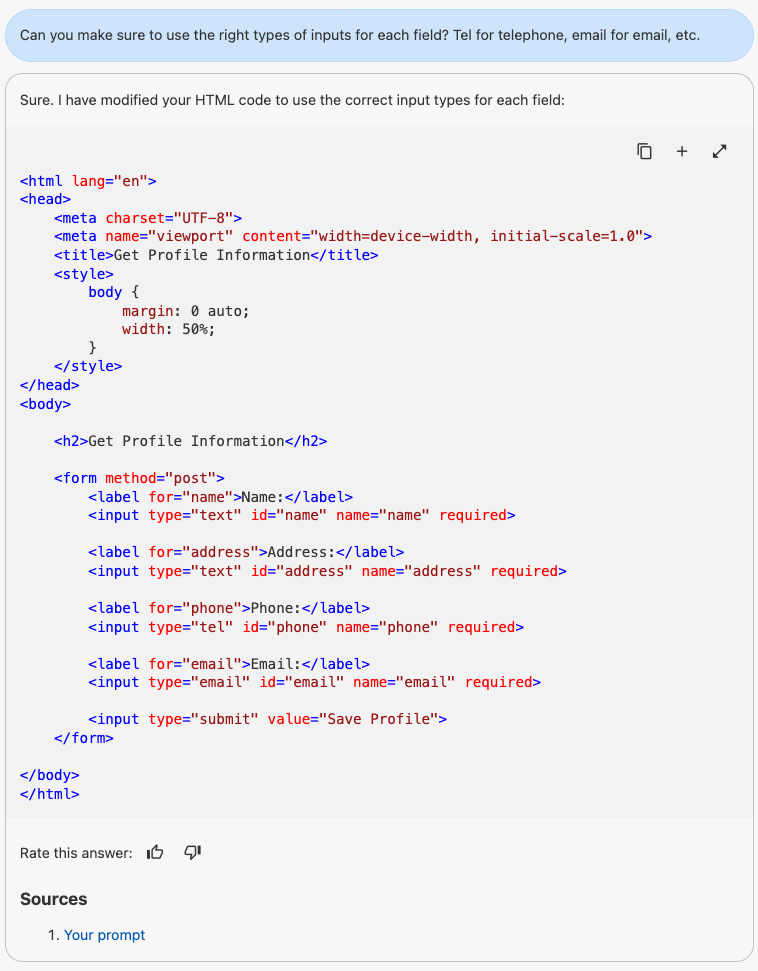The width and height of the screenshot is (758, 971).
Task: Copy the HTML code block
Action: pyautogui.click(x=645, y=151)
